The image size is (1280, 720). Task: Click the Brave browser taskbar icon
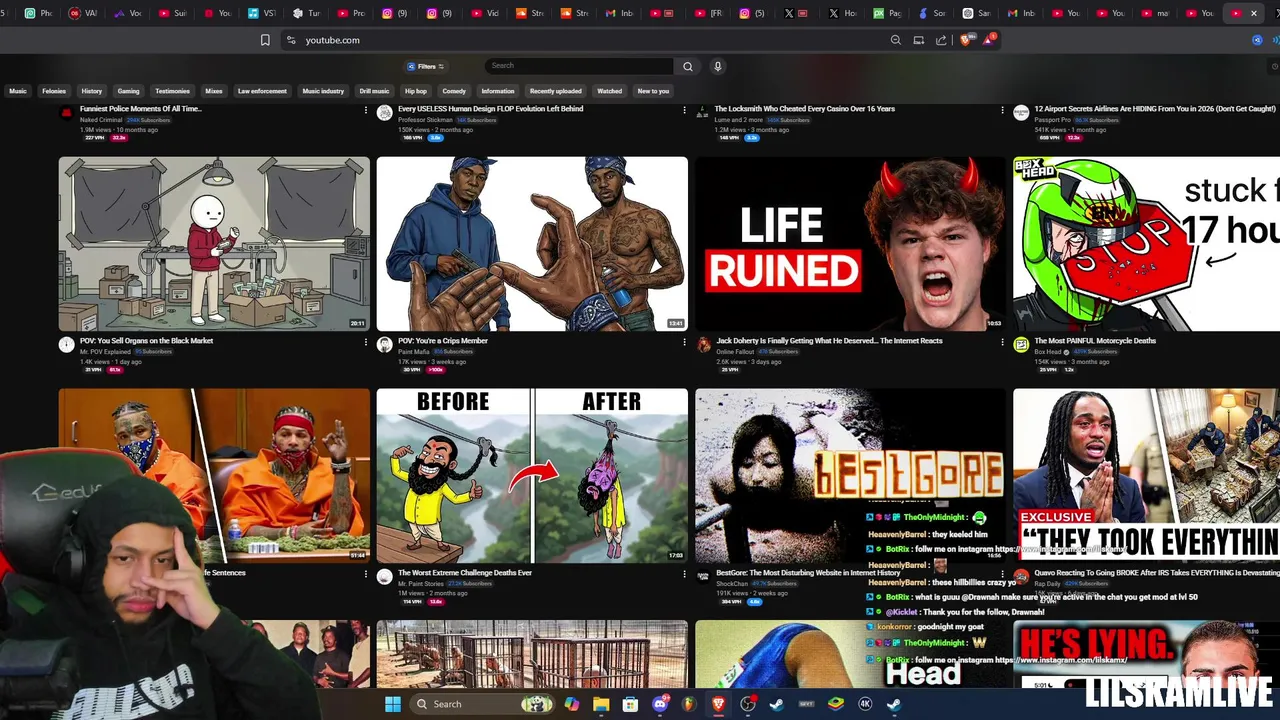tap(718, 704)
